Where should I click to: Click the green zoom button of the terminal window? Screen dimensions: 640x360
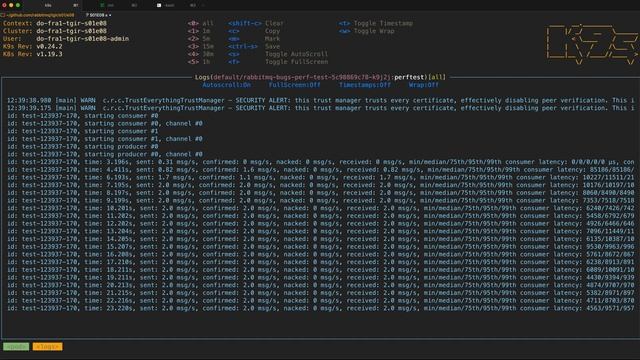tap(18, 5)
